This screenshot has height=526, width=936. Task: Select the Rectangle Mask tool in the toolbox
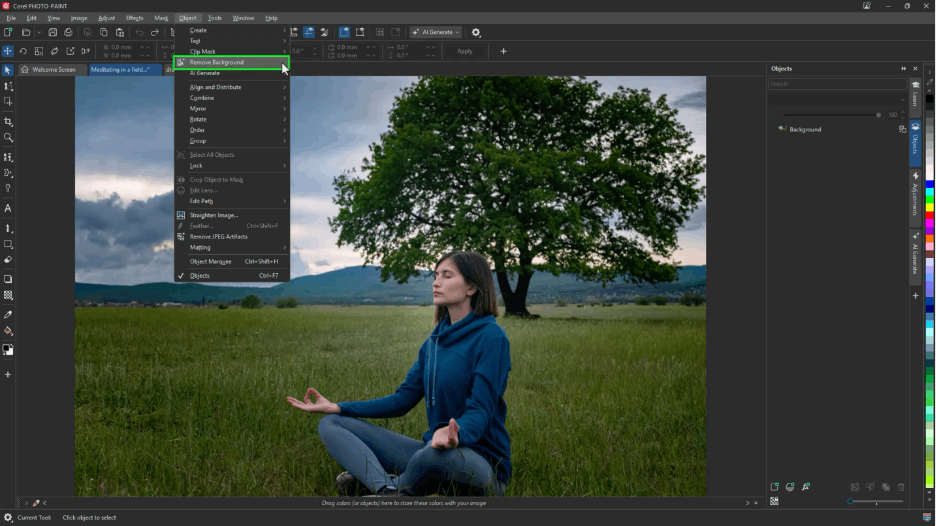pyautogui.click(x=8, y=101)
